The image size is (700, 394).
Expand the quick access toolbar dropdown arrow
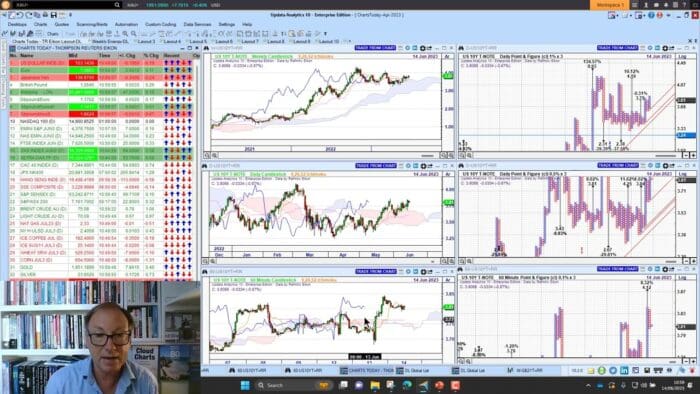point(70,15)
